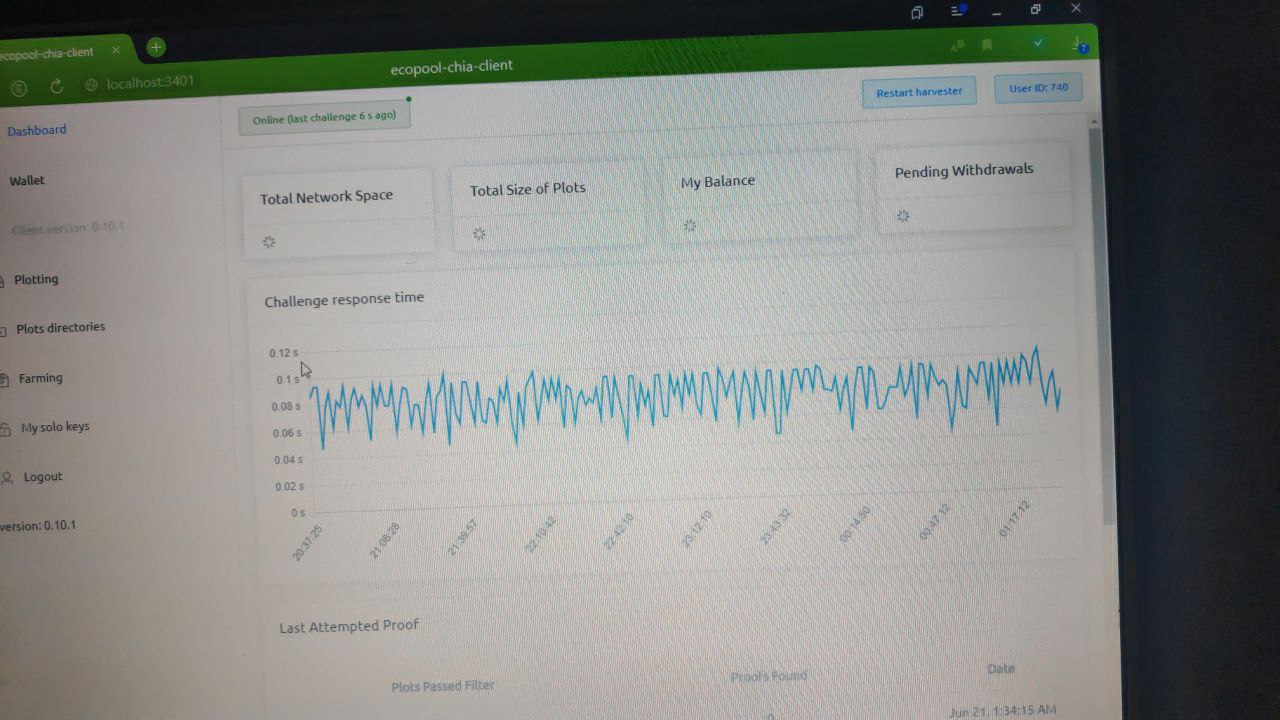Click the Plots Passed Filter column header
1280x720 pixels.
click(443, 686)
